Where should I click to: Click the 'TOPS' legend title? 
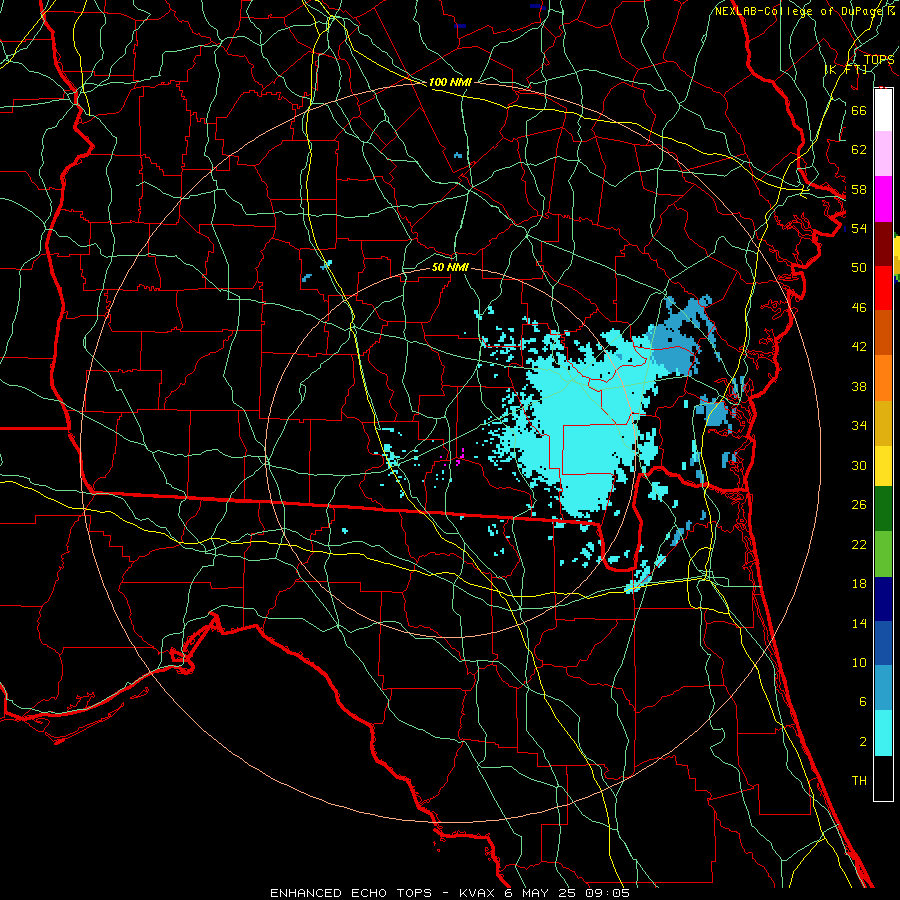879,59
